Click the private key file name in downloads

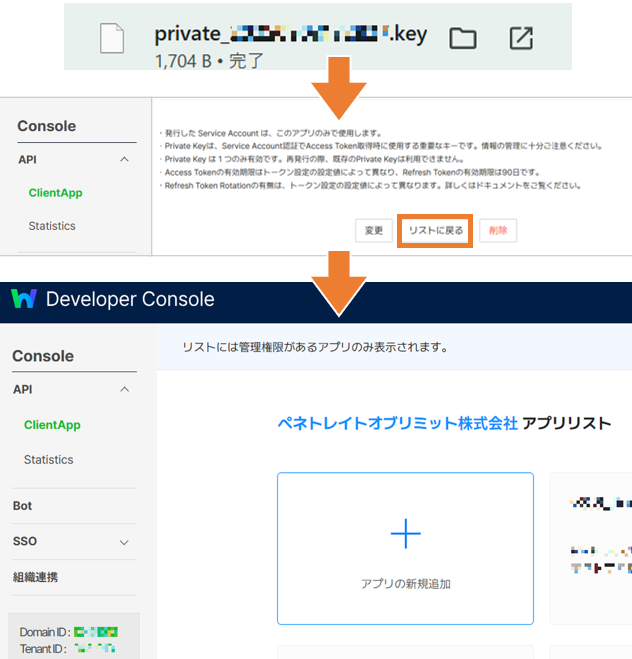(290, 35)
